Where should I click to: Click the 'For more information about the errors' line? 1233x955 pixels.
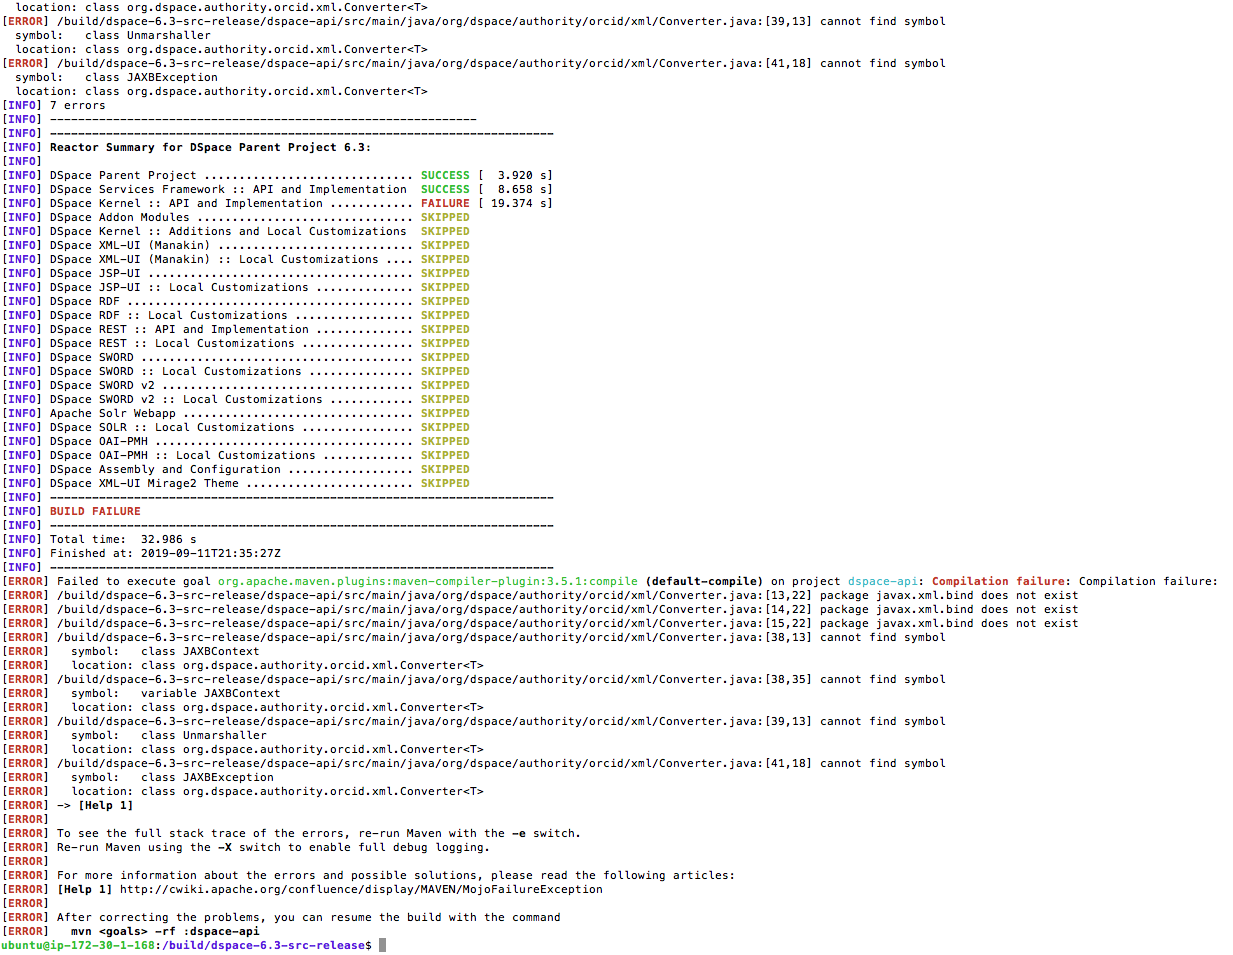coord(369,875)
